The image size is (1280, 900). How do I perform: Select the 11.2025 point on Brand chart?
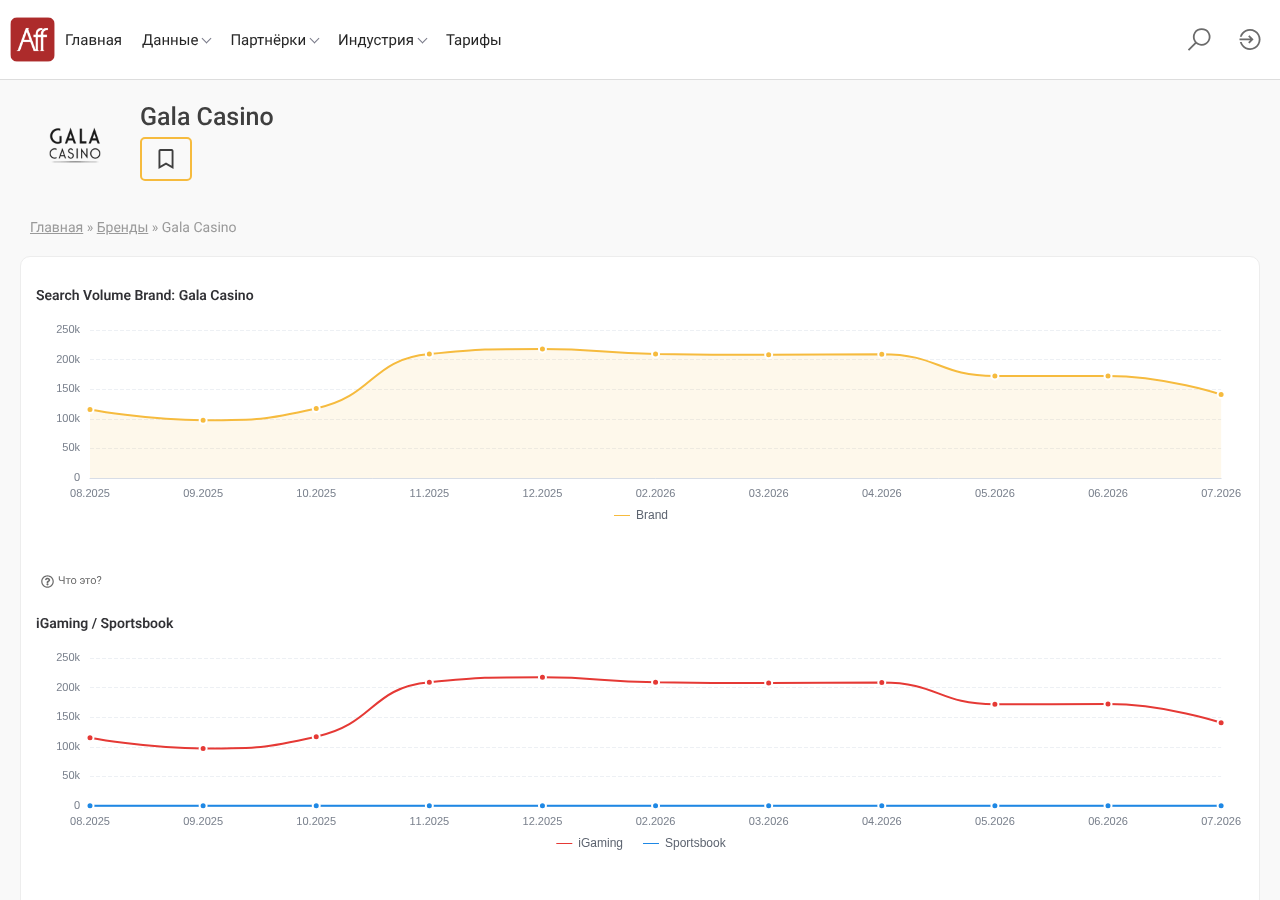(429, 354)
